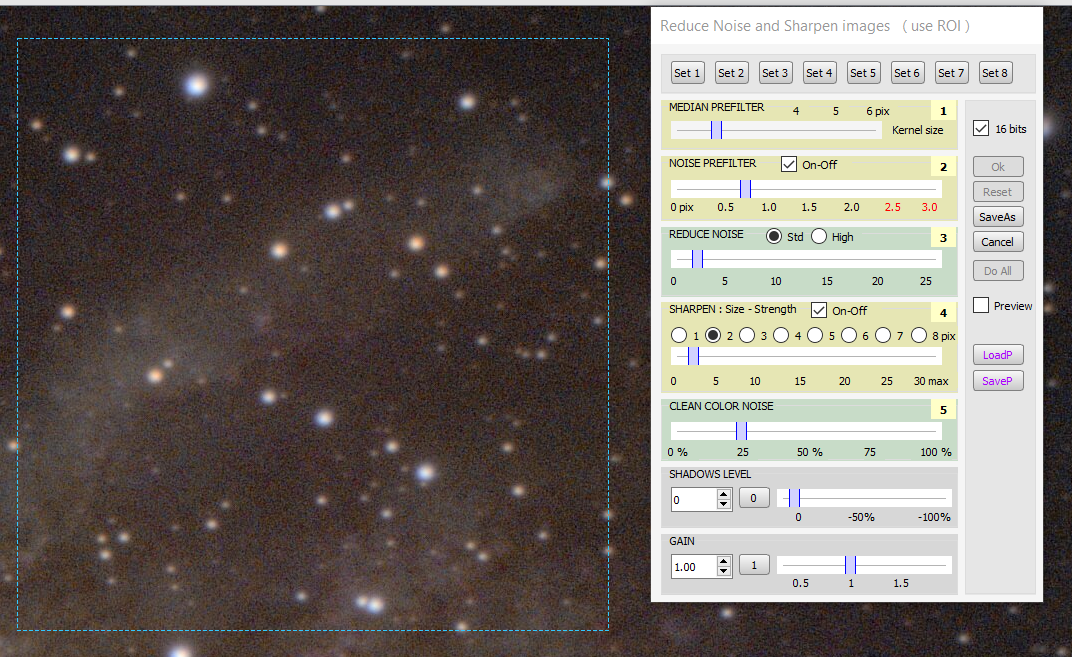Click the Do All button

pyautogui.click(x=998, y=271)
